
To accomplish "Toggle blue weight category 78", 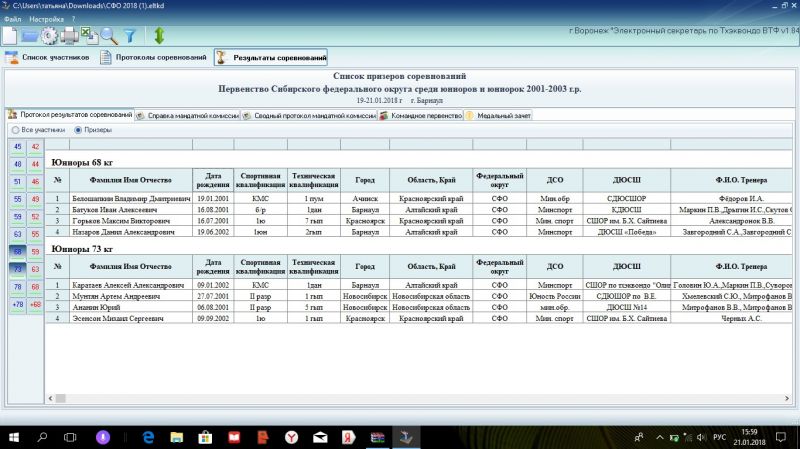I will [x=17, y=287].
